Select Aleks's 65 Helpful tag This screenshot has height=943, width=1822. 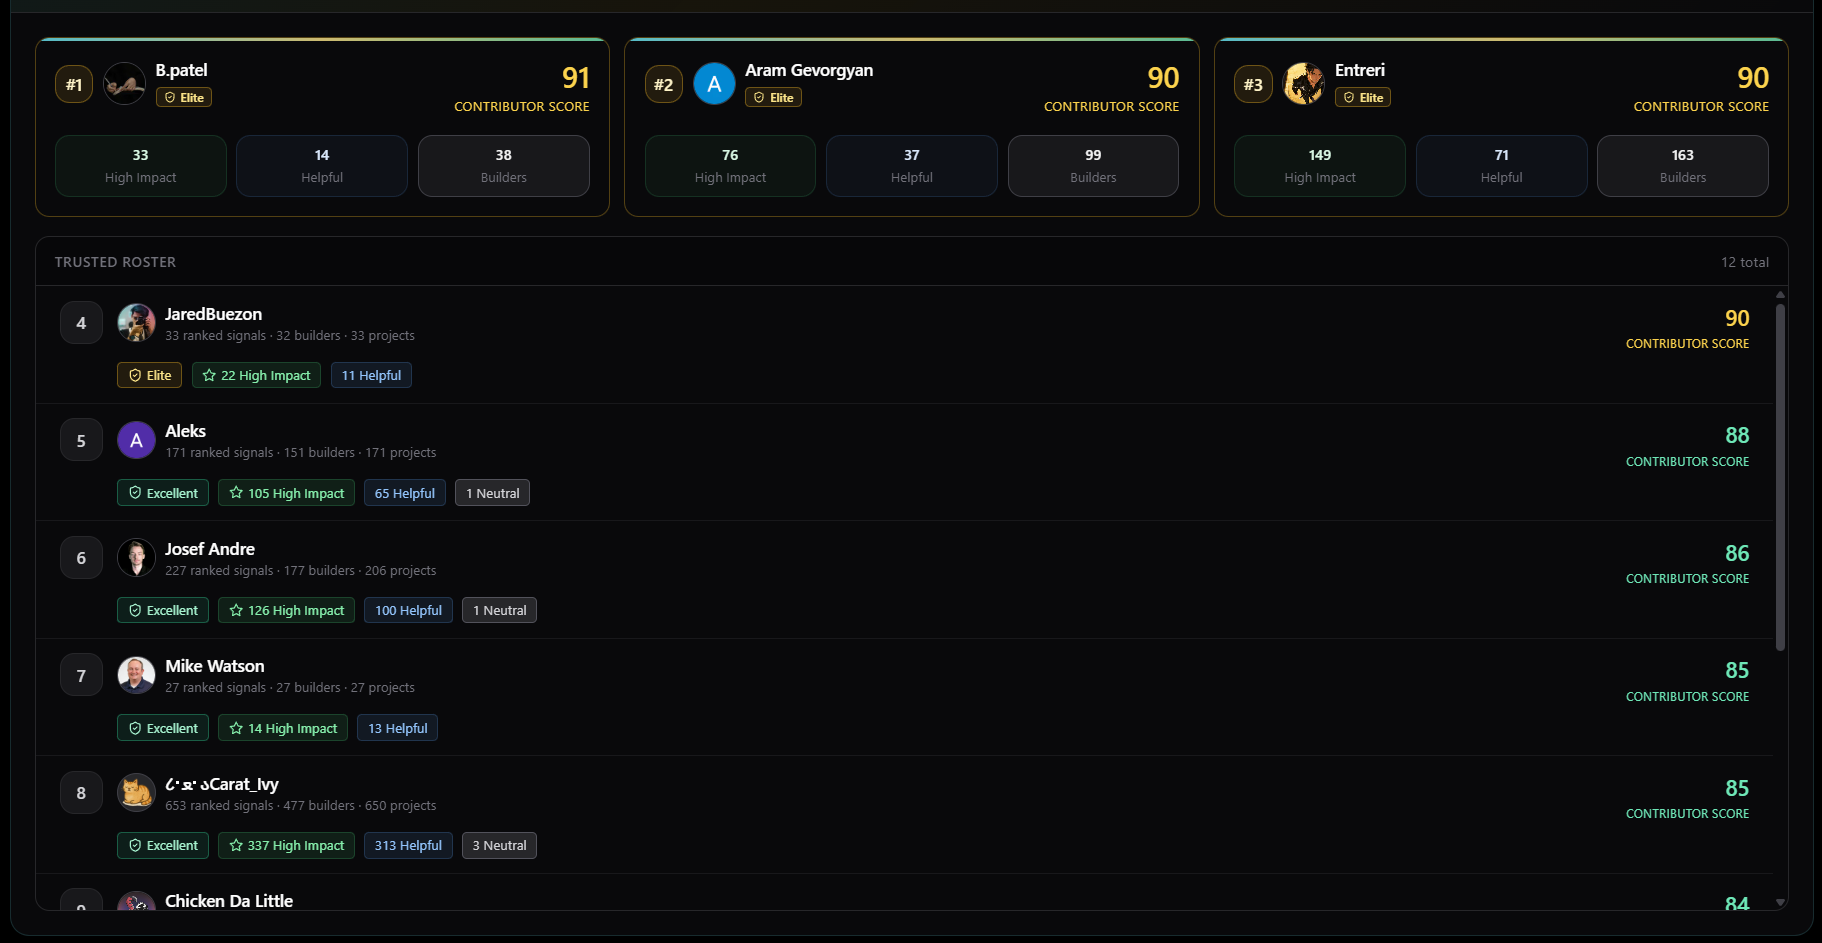pyautogui.click(x=405, y=493)
